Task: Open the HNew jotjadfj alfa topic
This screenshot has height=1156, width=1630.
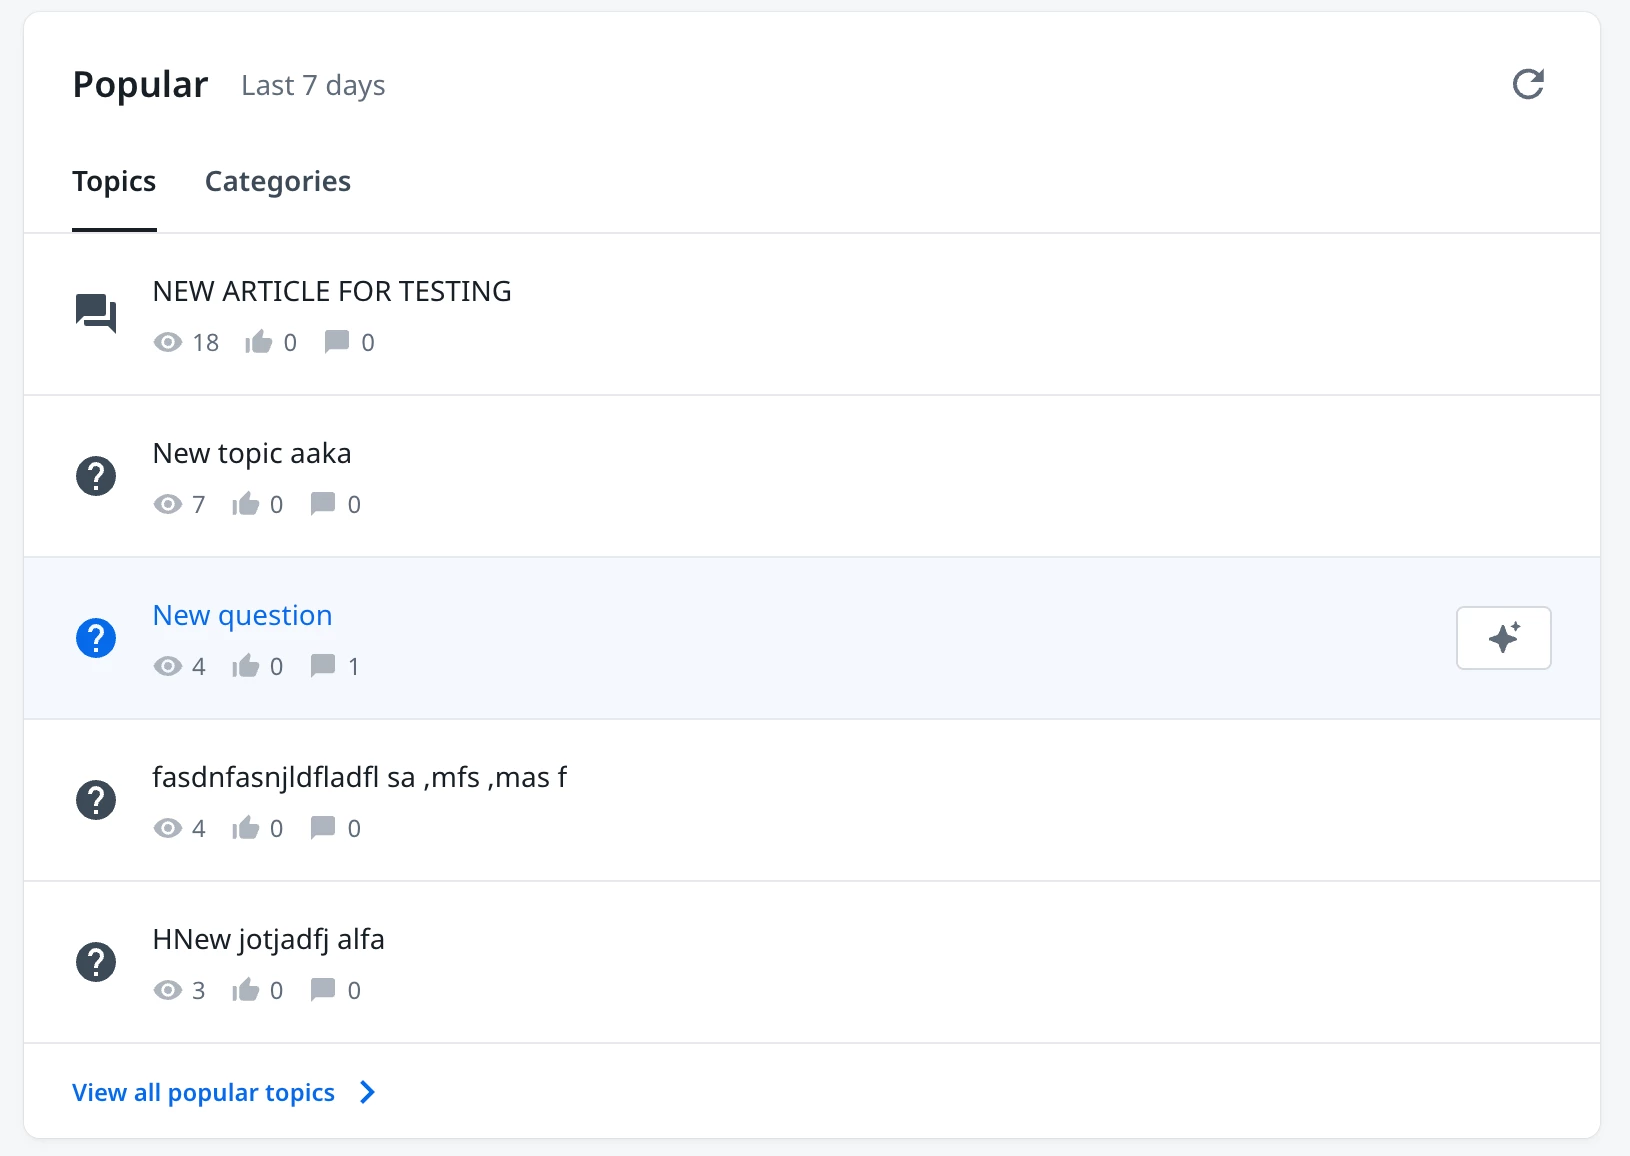Action: [x=268, y=939]
